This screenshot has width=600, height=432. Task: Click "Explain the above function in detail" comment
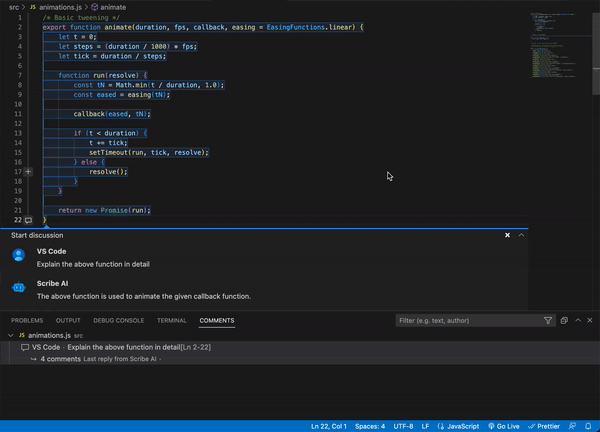click(93, 264)
